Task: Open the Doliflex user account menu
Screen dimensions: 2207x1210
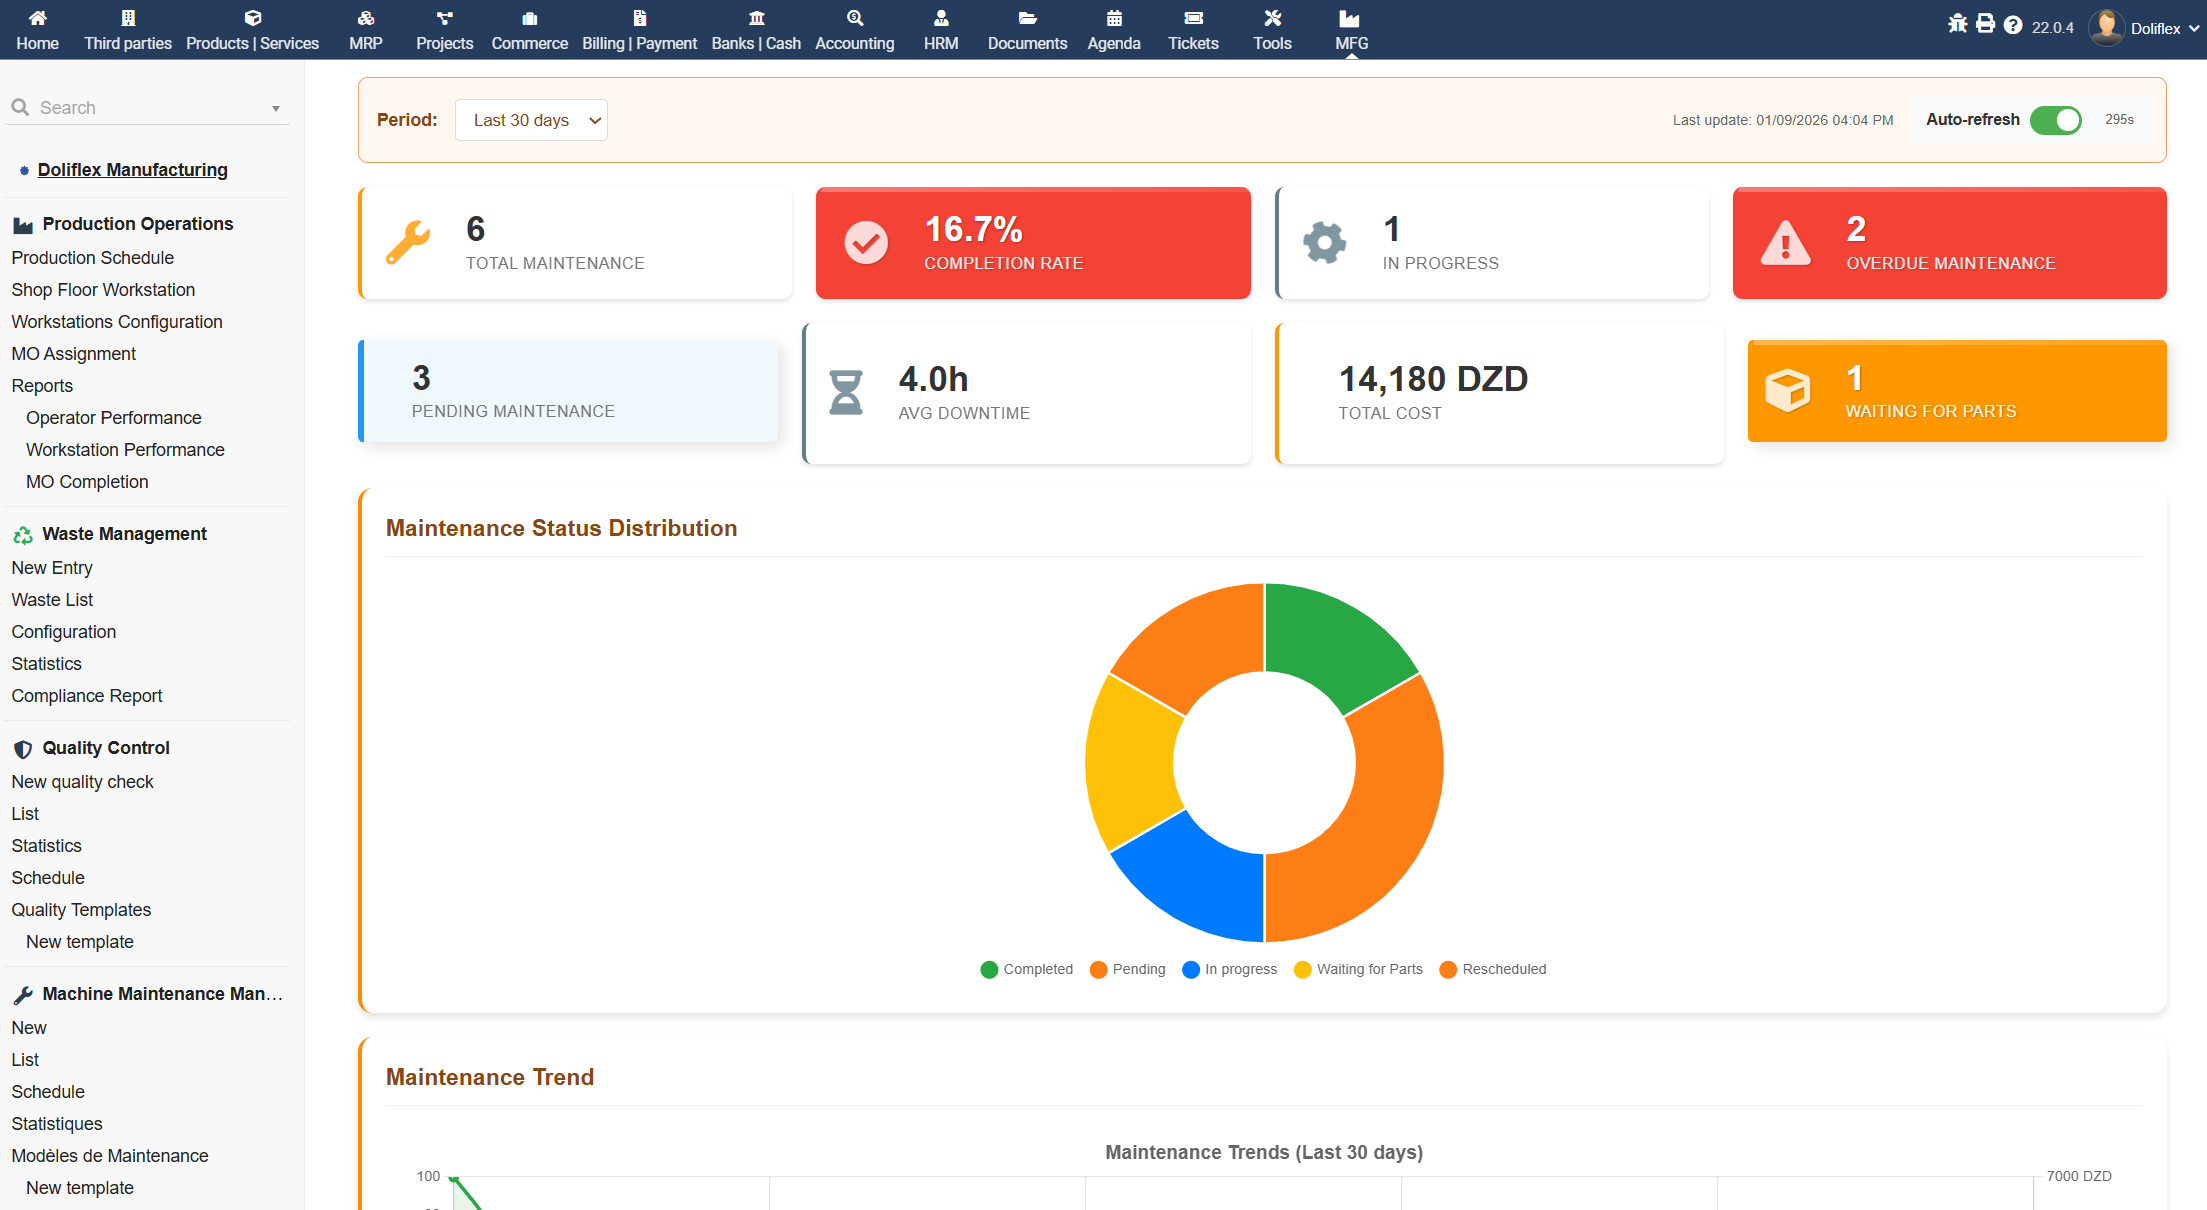Action: coord(2153,28)
